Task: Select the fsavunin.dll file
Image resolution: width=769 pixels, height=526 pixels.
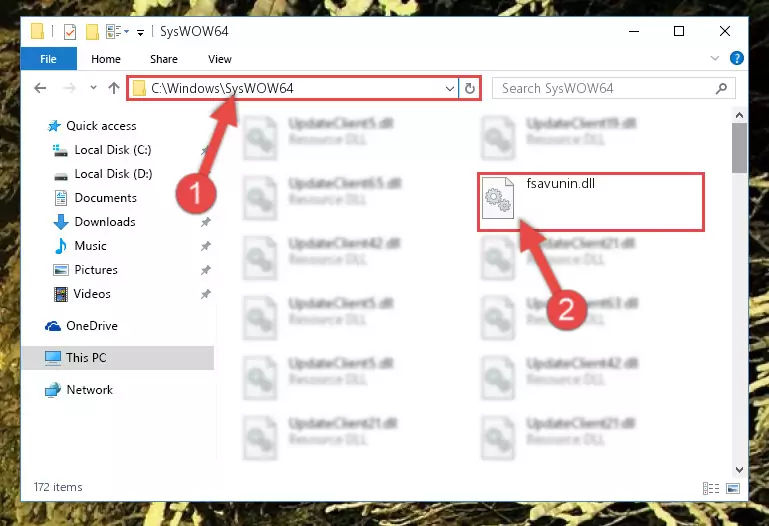Action: (591, 201)
